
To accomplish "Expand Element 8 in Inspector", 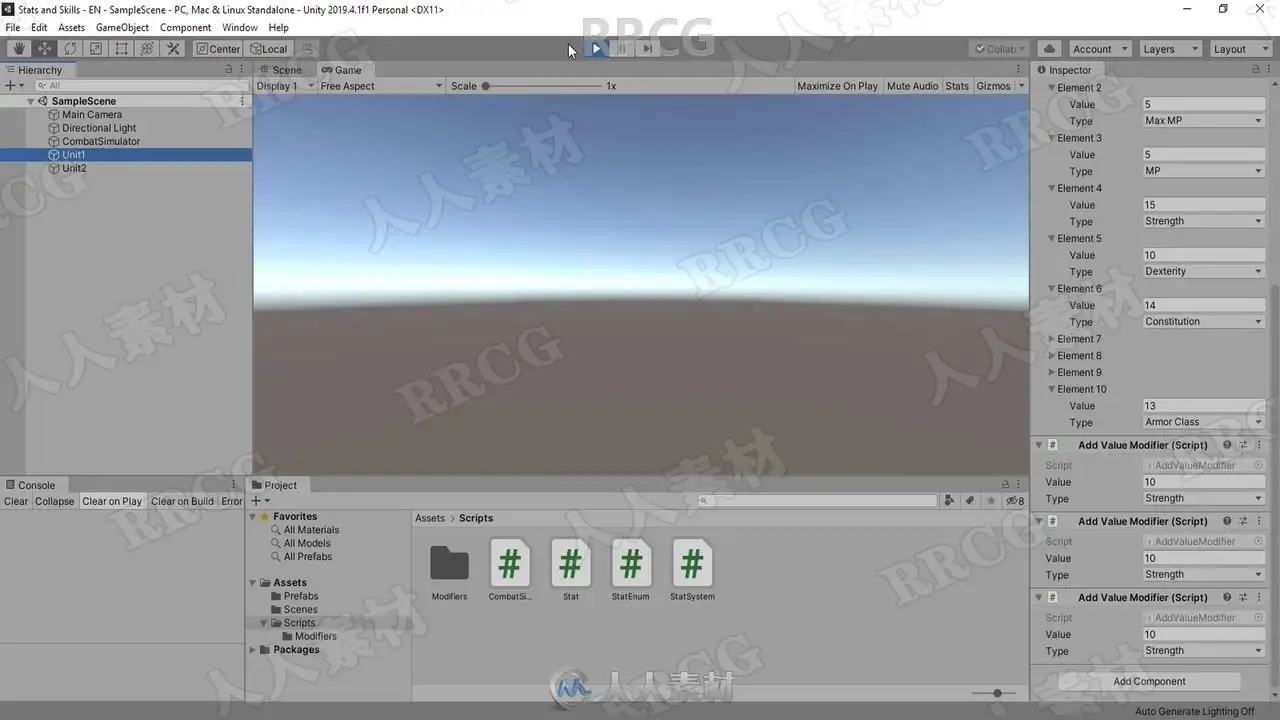I will pyautogui.click(x=1051, y=356).
